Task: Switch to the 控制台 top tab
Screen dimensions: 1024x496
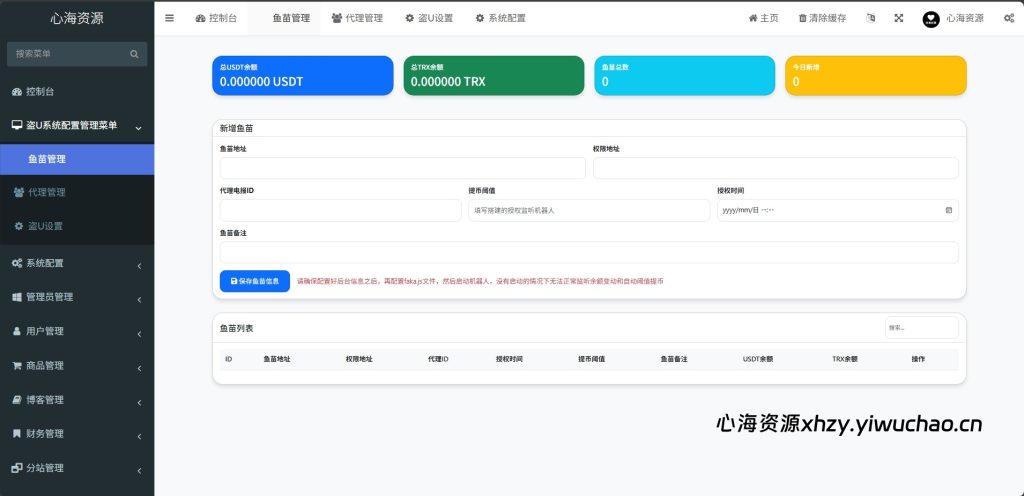Action: [216, 18]
